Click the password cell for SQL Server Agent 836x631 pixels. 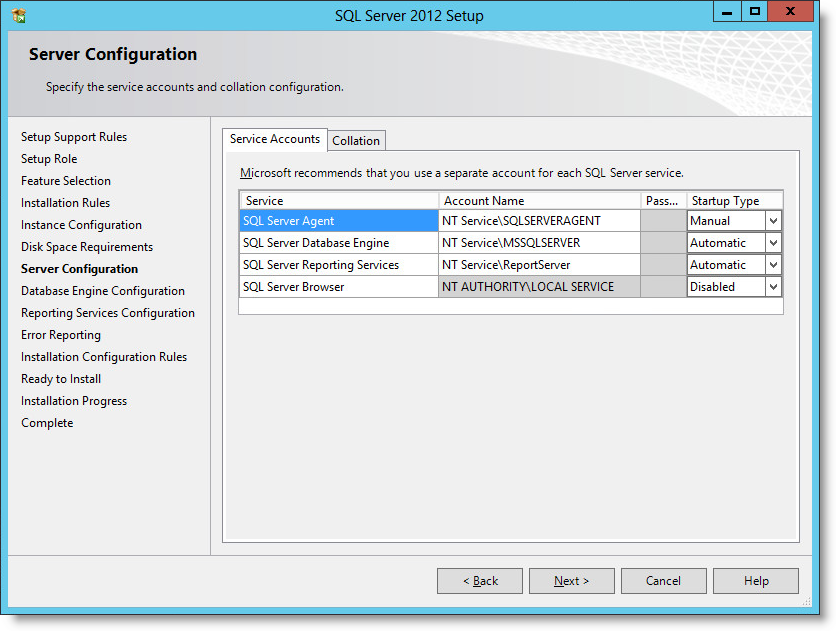(663, 221)
